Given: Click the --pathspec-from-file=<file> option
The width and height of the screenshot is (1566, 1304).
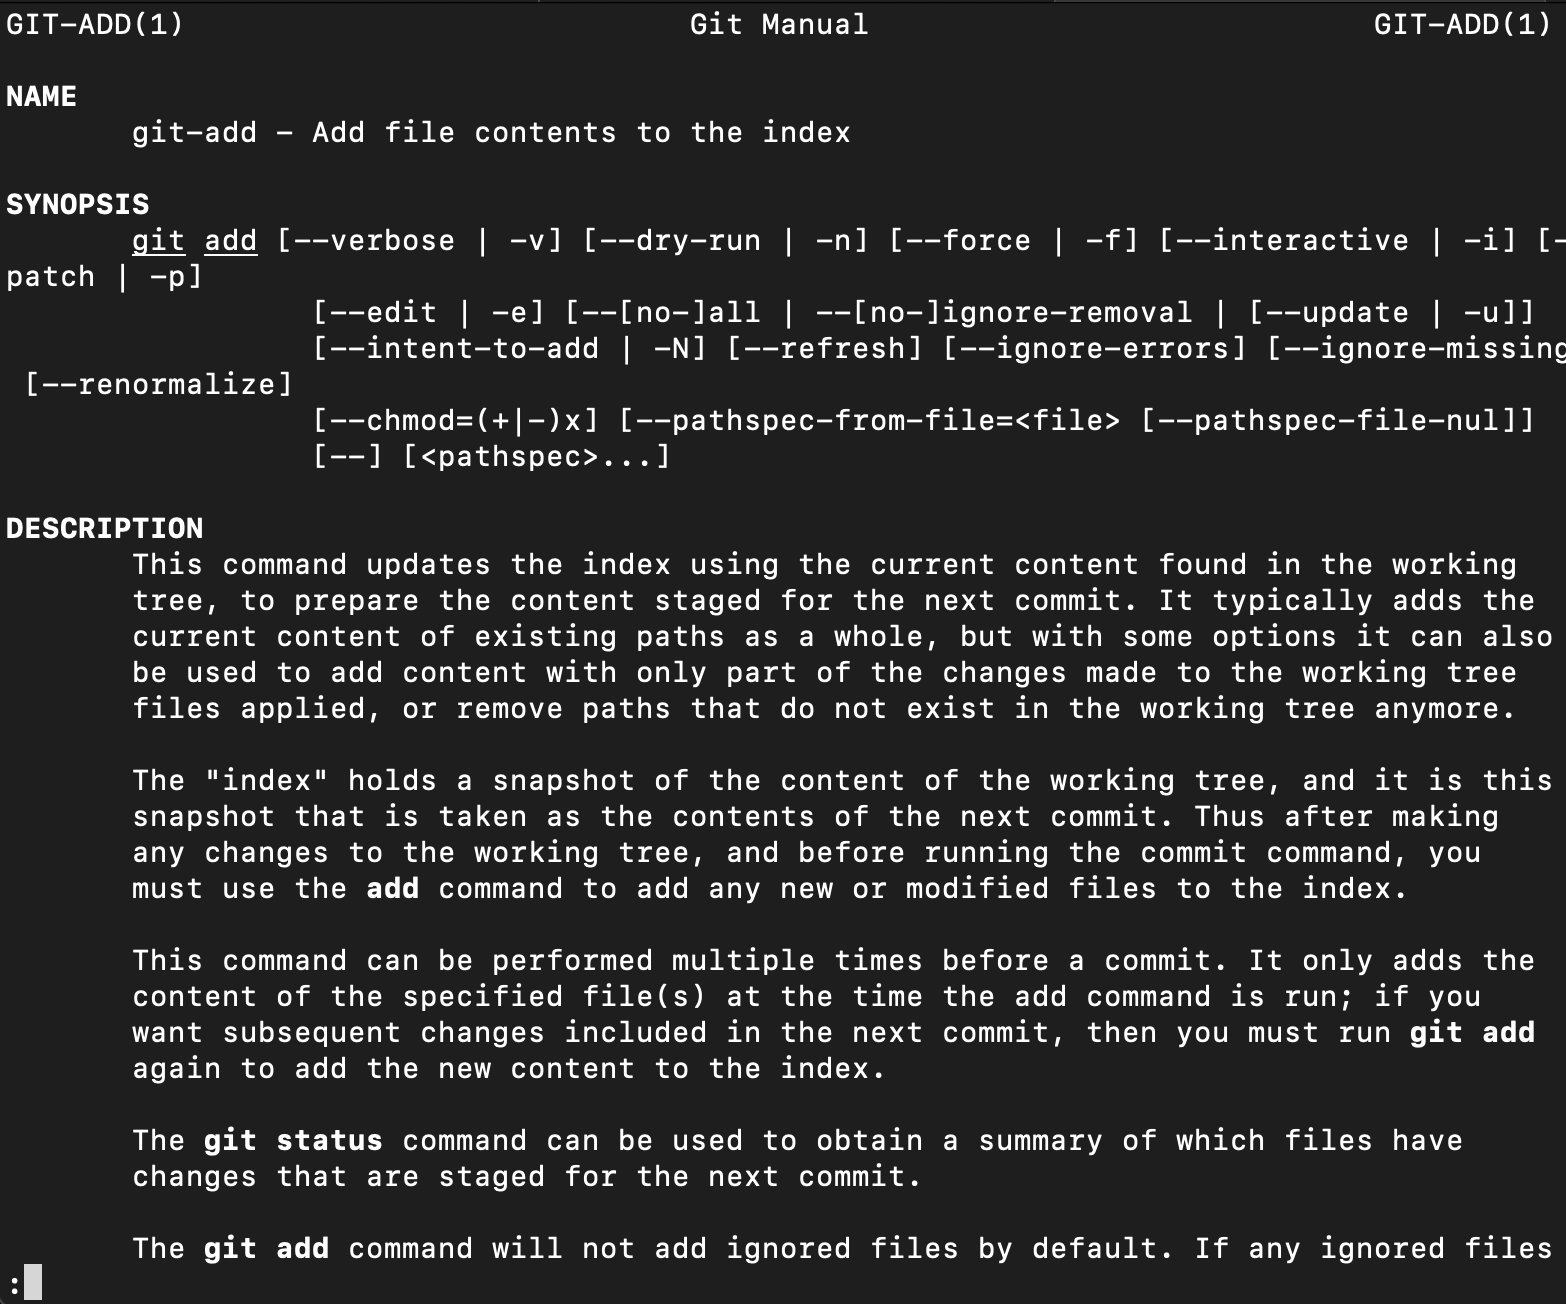Looking at the screenshot, I should (x=869, y=421).
